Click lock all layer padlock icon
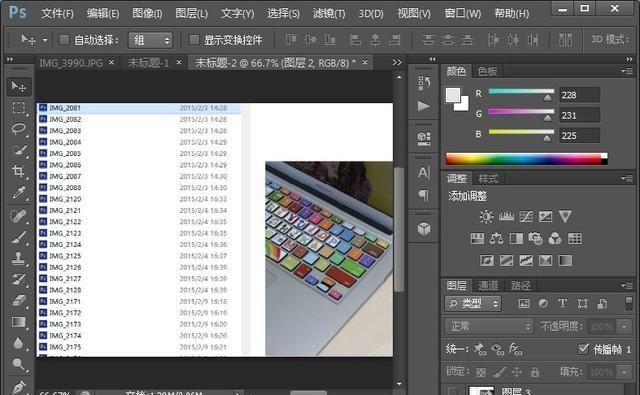Image resolution: width=640 pixels, height=395 pixels. (535, 372)
